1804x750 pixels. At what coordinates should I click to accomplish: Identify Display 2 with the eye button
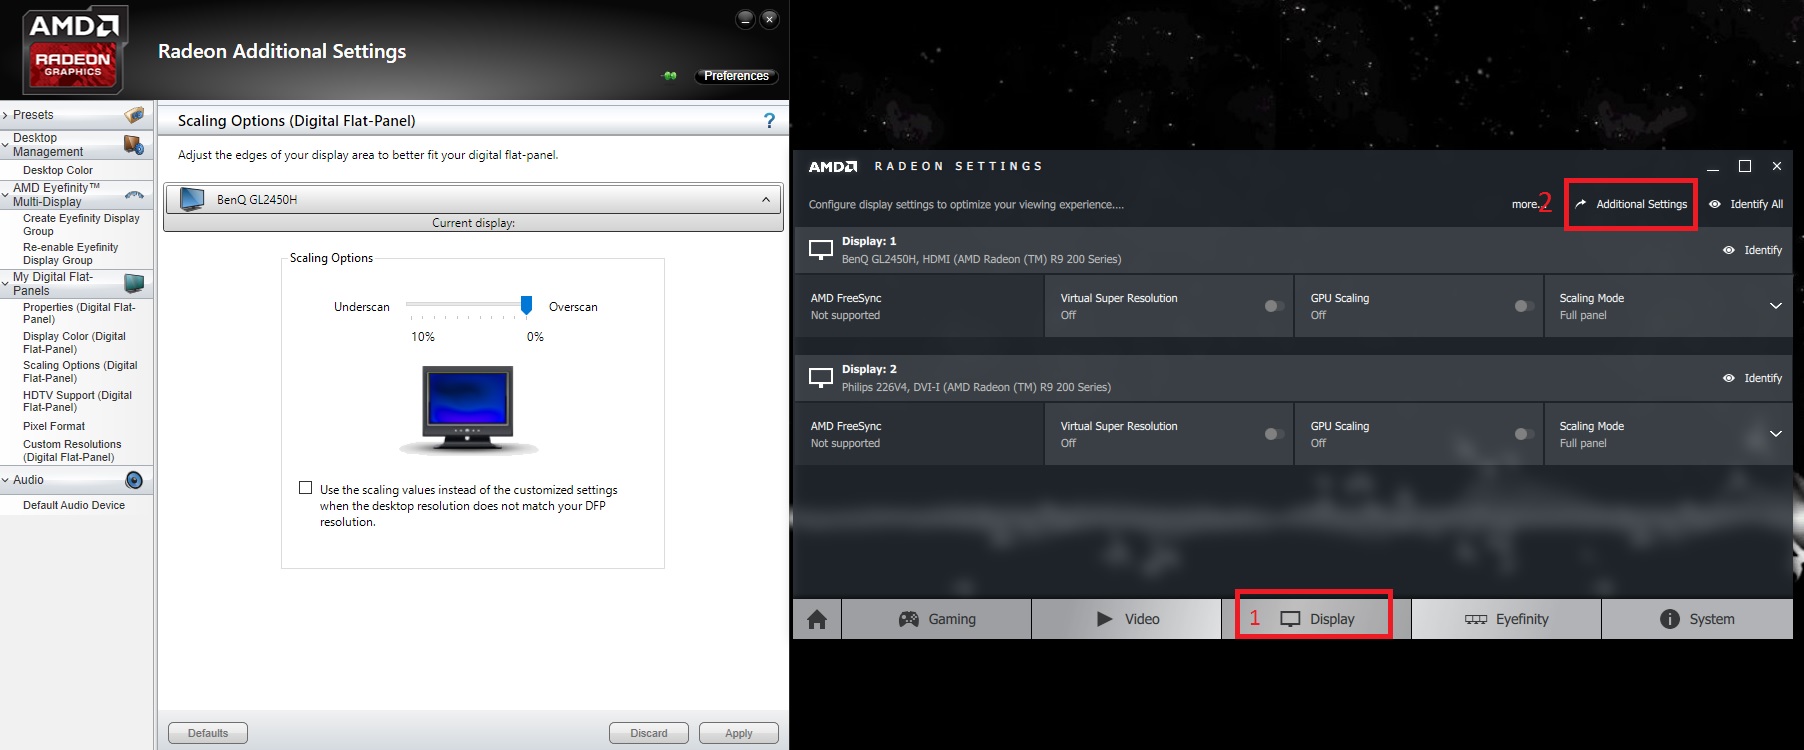pyautogui.click(x=1752, y=378)
